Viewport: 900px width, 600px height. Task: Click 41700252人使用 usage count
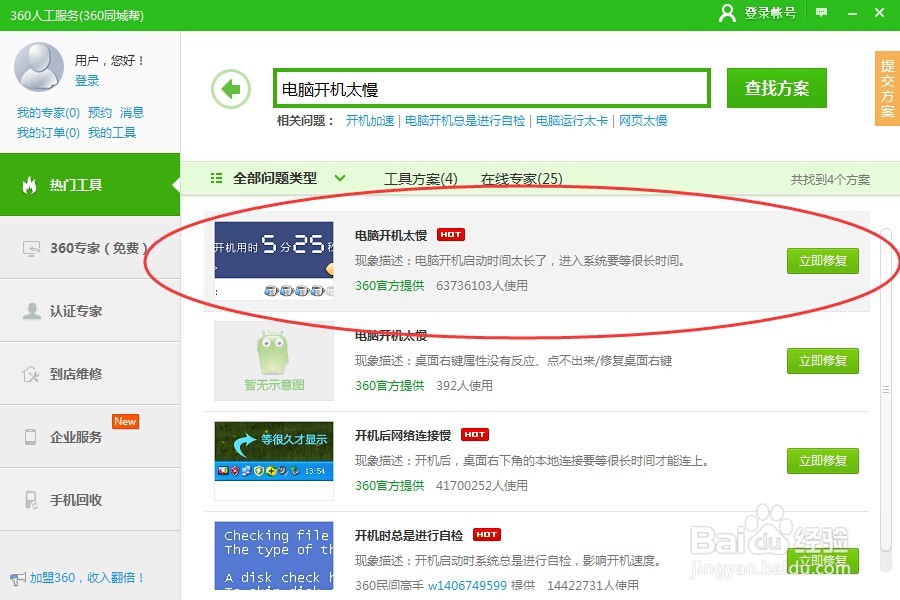(482, 485)
